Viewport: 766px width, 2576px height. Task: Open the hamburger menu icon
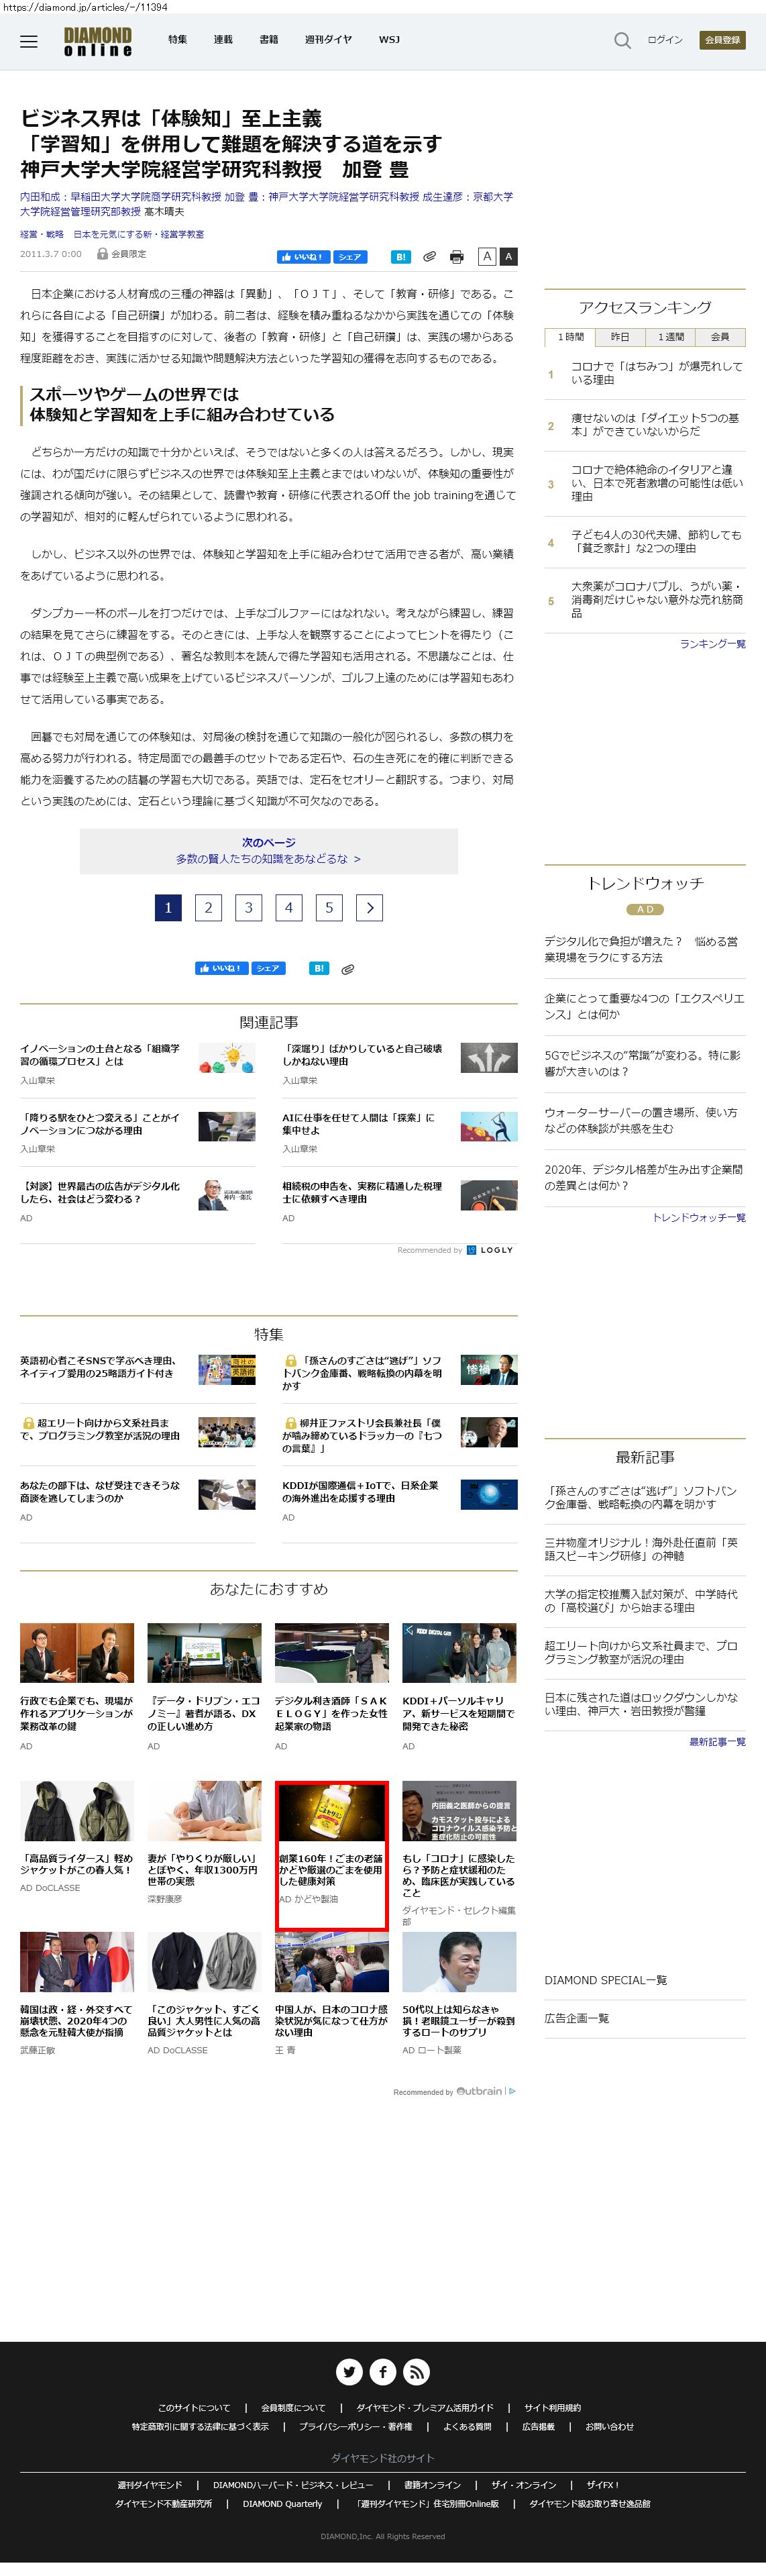[29, 41]
